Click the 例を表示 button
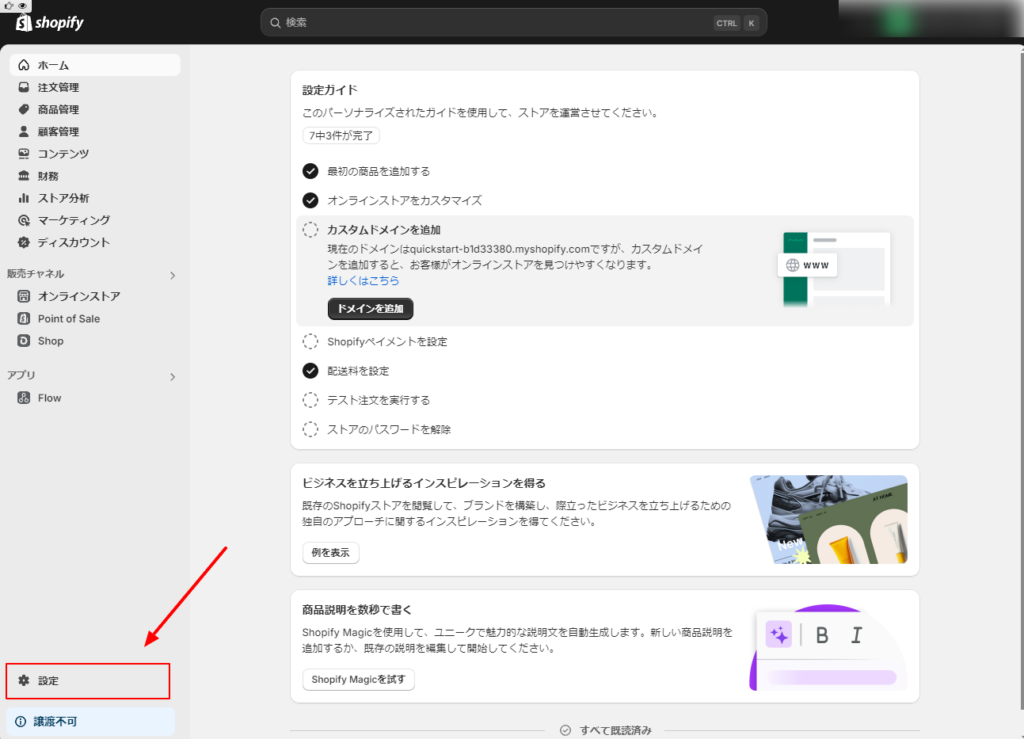The width and height of the screenshot is (1024, 739). [x=330, y=552]
